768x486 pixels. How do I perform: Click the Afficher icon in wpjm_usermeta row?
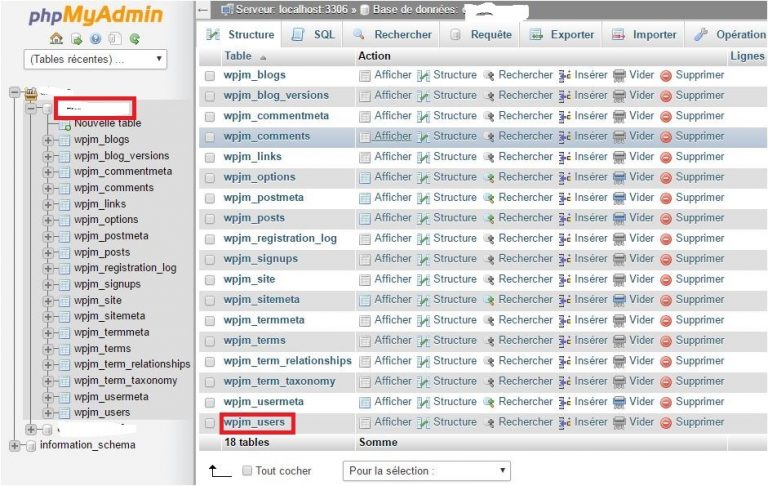click(364, 402)
